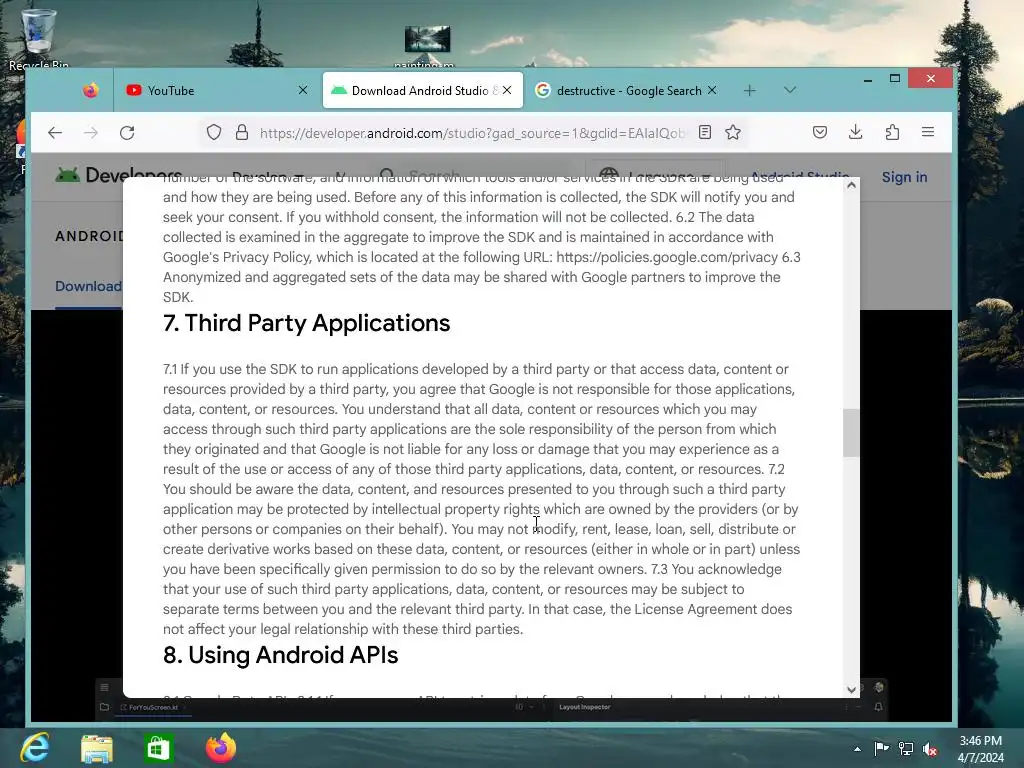Click the heading 8. Using Android APIs
The image size is (1024, 768).
[x=280, y=655]
